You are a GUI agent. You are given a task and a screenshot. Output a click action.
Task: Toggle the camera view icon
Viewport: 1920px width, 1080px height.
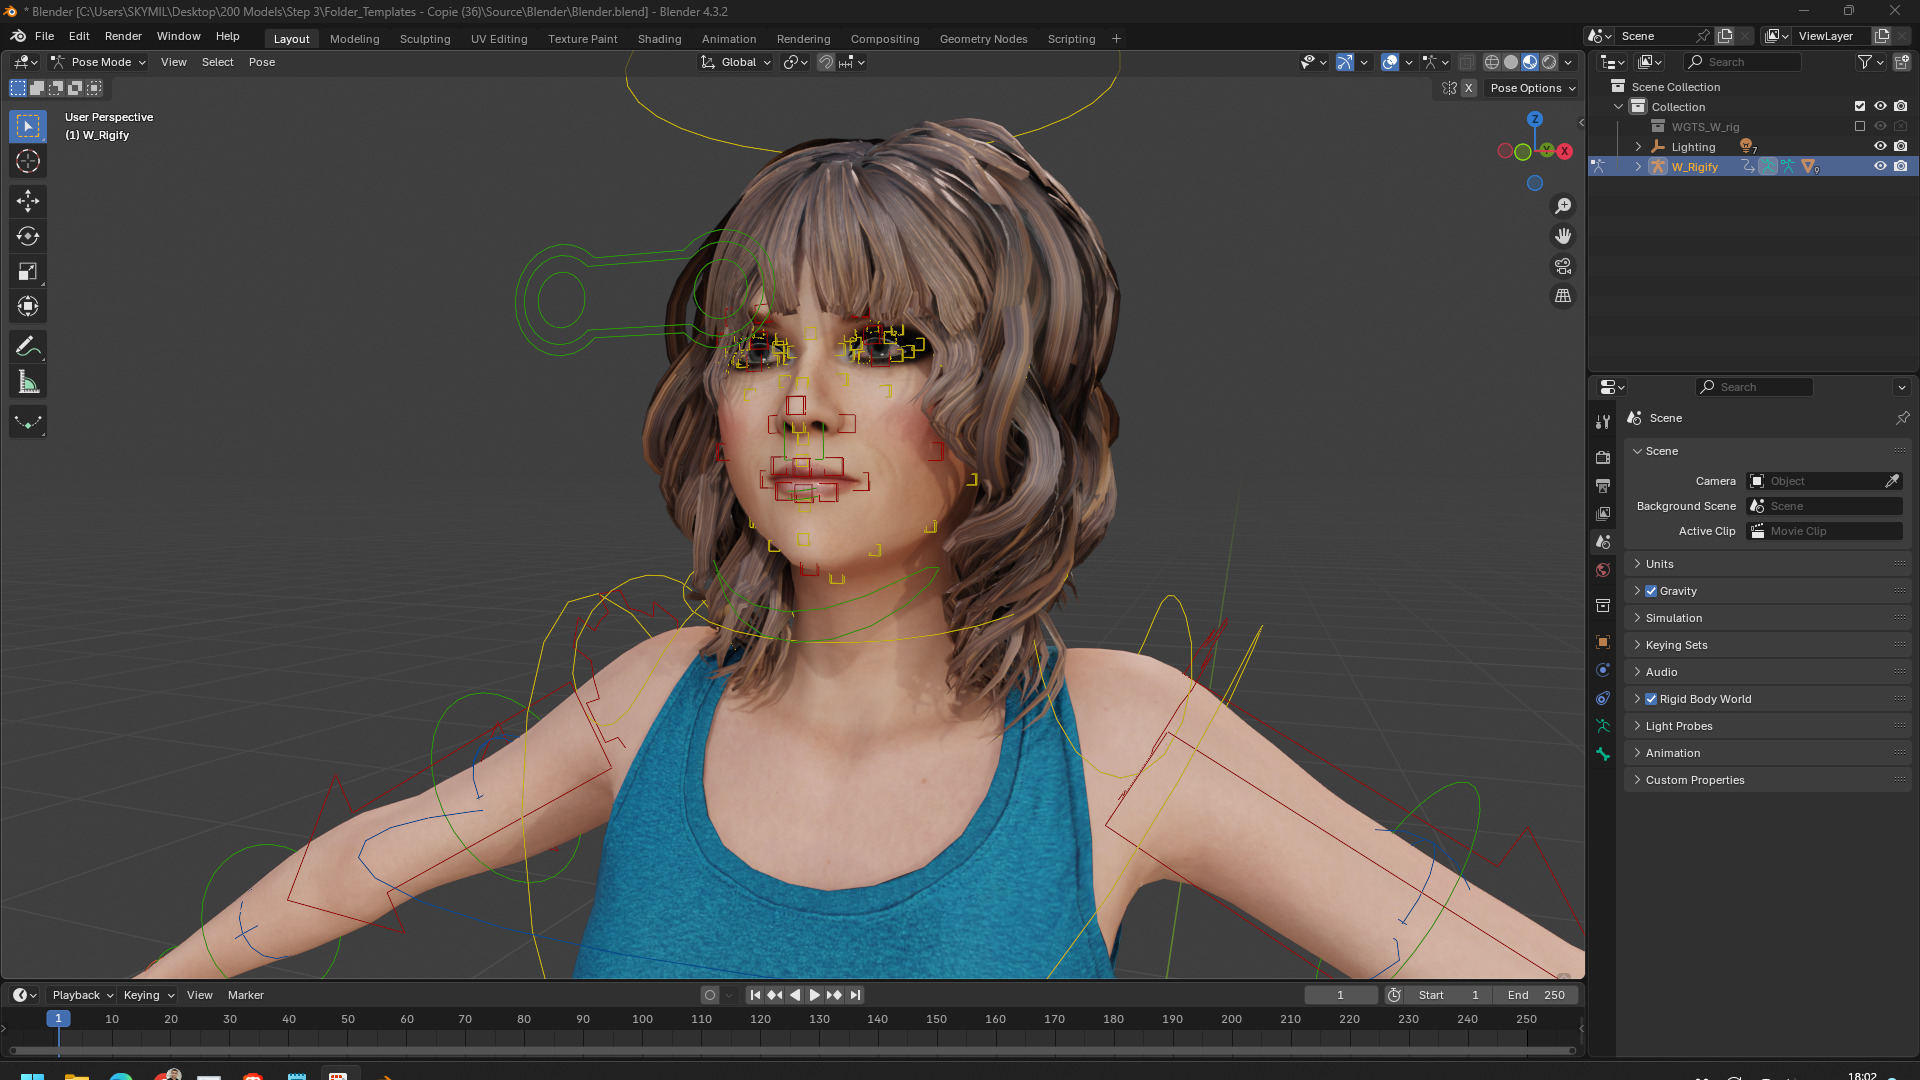coord(1563,266)
